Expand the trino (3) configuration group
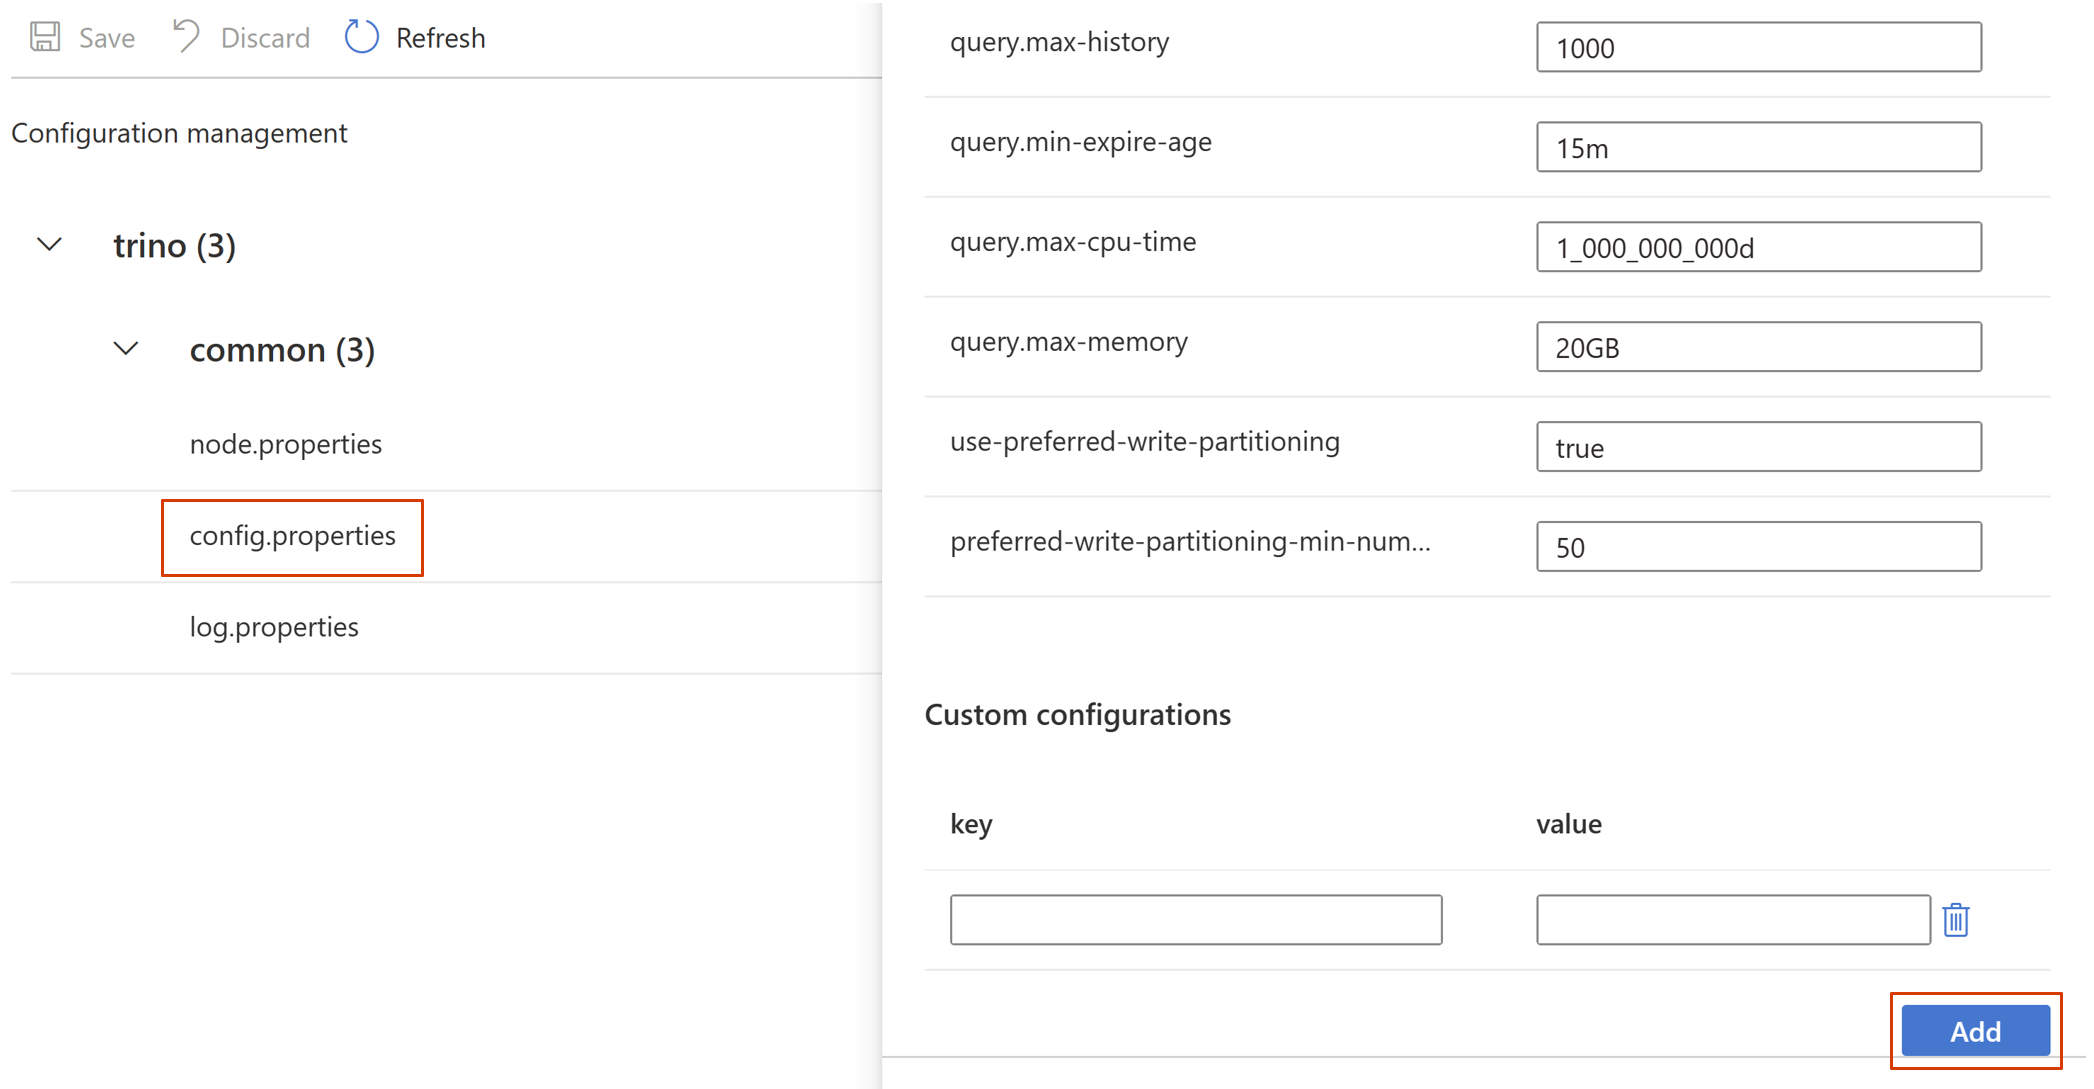 pyautogui.click(x=50, y=247)
